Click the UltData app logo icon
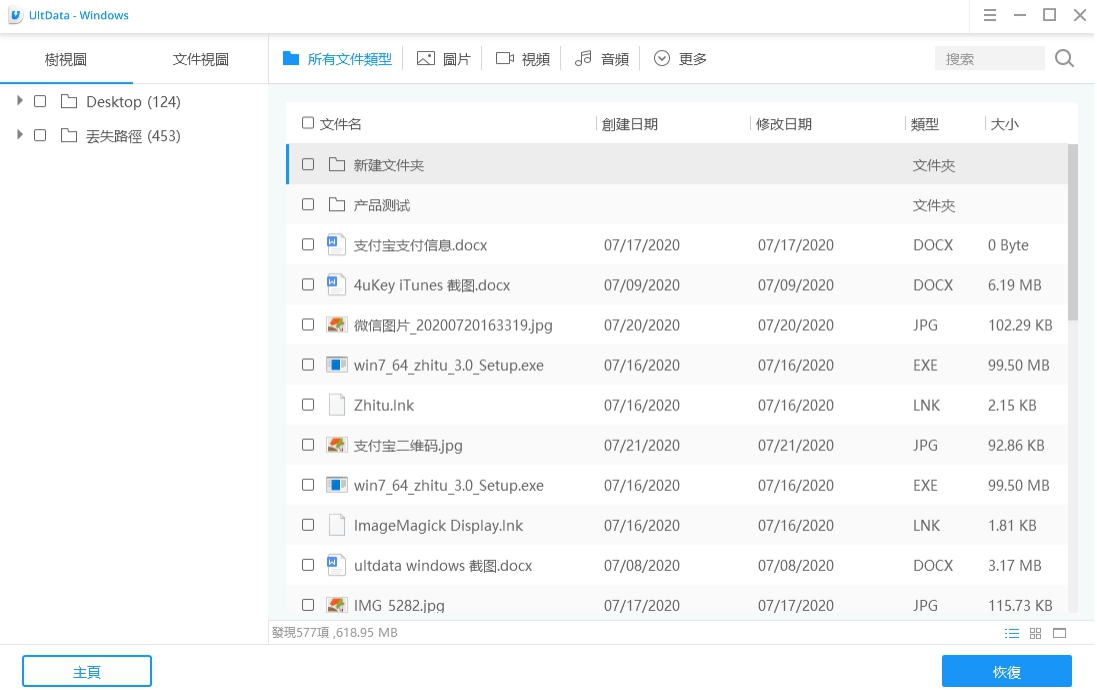Viewport: 1097px width, 690px height. click(15, 15)
